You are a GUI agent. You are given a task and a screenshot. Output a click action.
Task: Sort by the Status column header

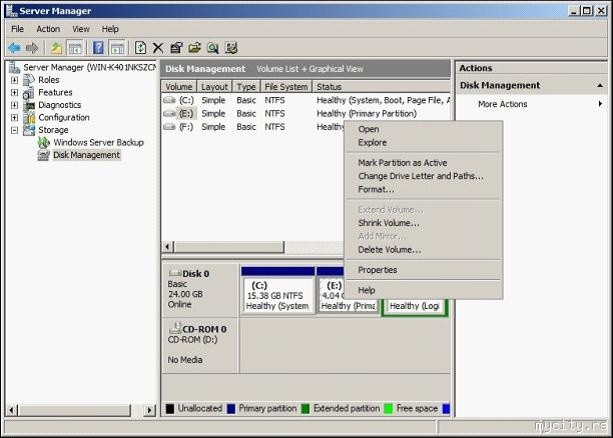[x=382, y=87]
